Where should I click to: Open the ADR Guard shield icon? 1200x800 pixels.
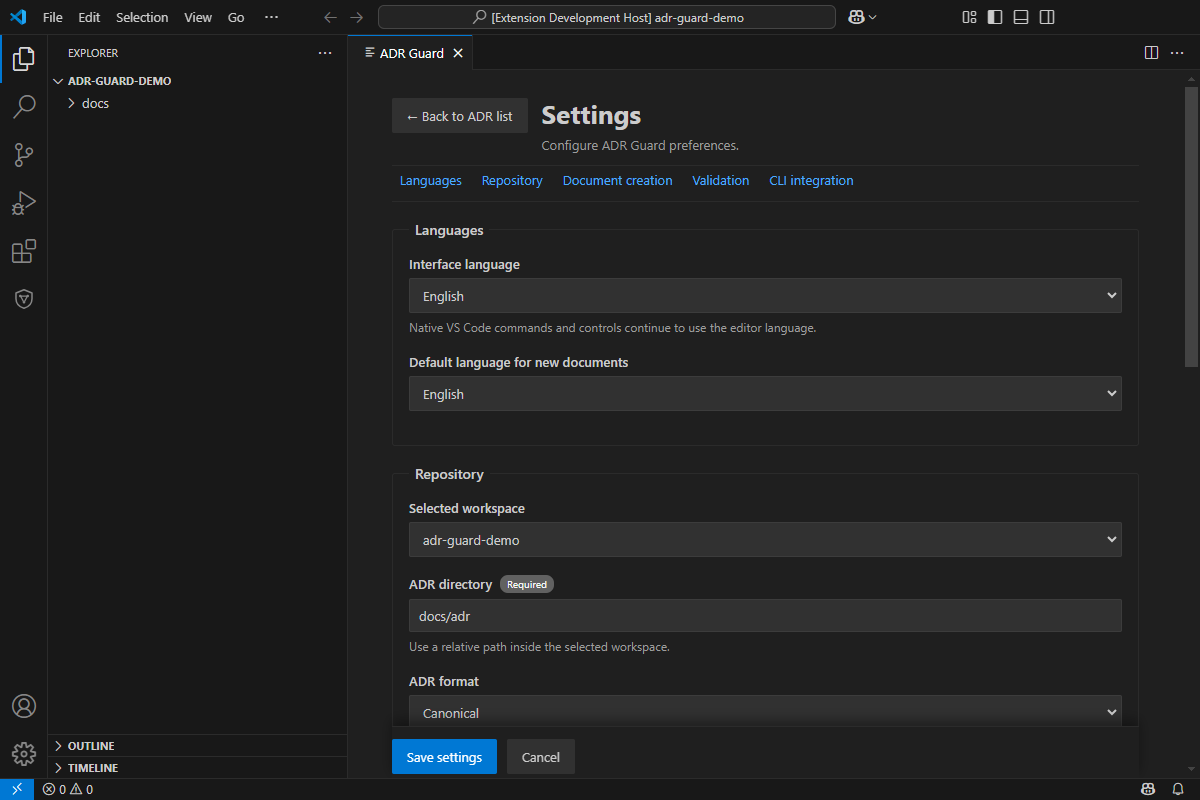pyautogui.click(x=24, y=299)
